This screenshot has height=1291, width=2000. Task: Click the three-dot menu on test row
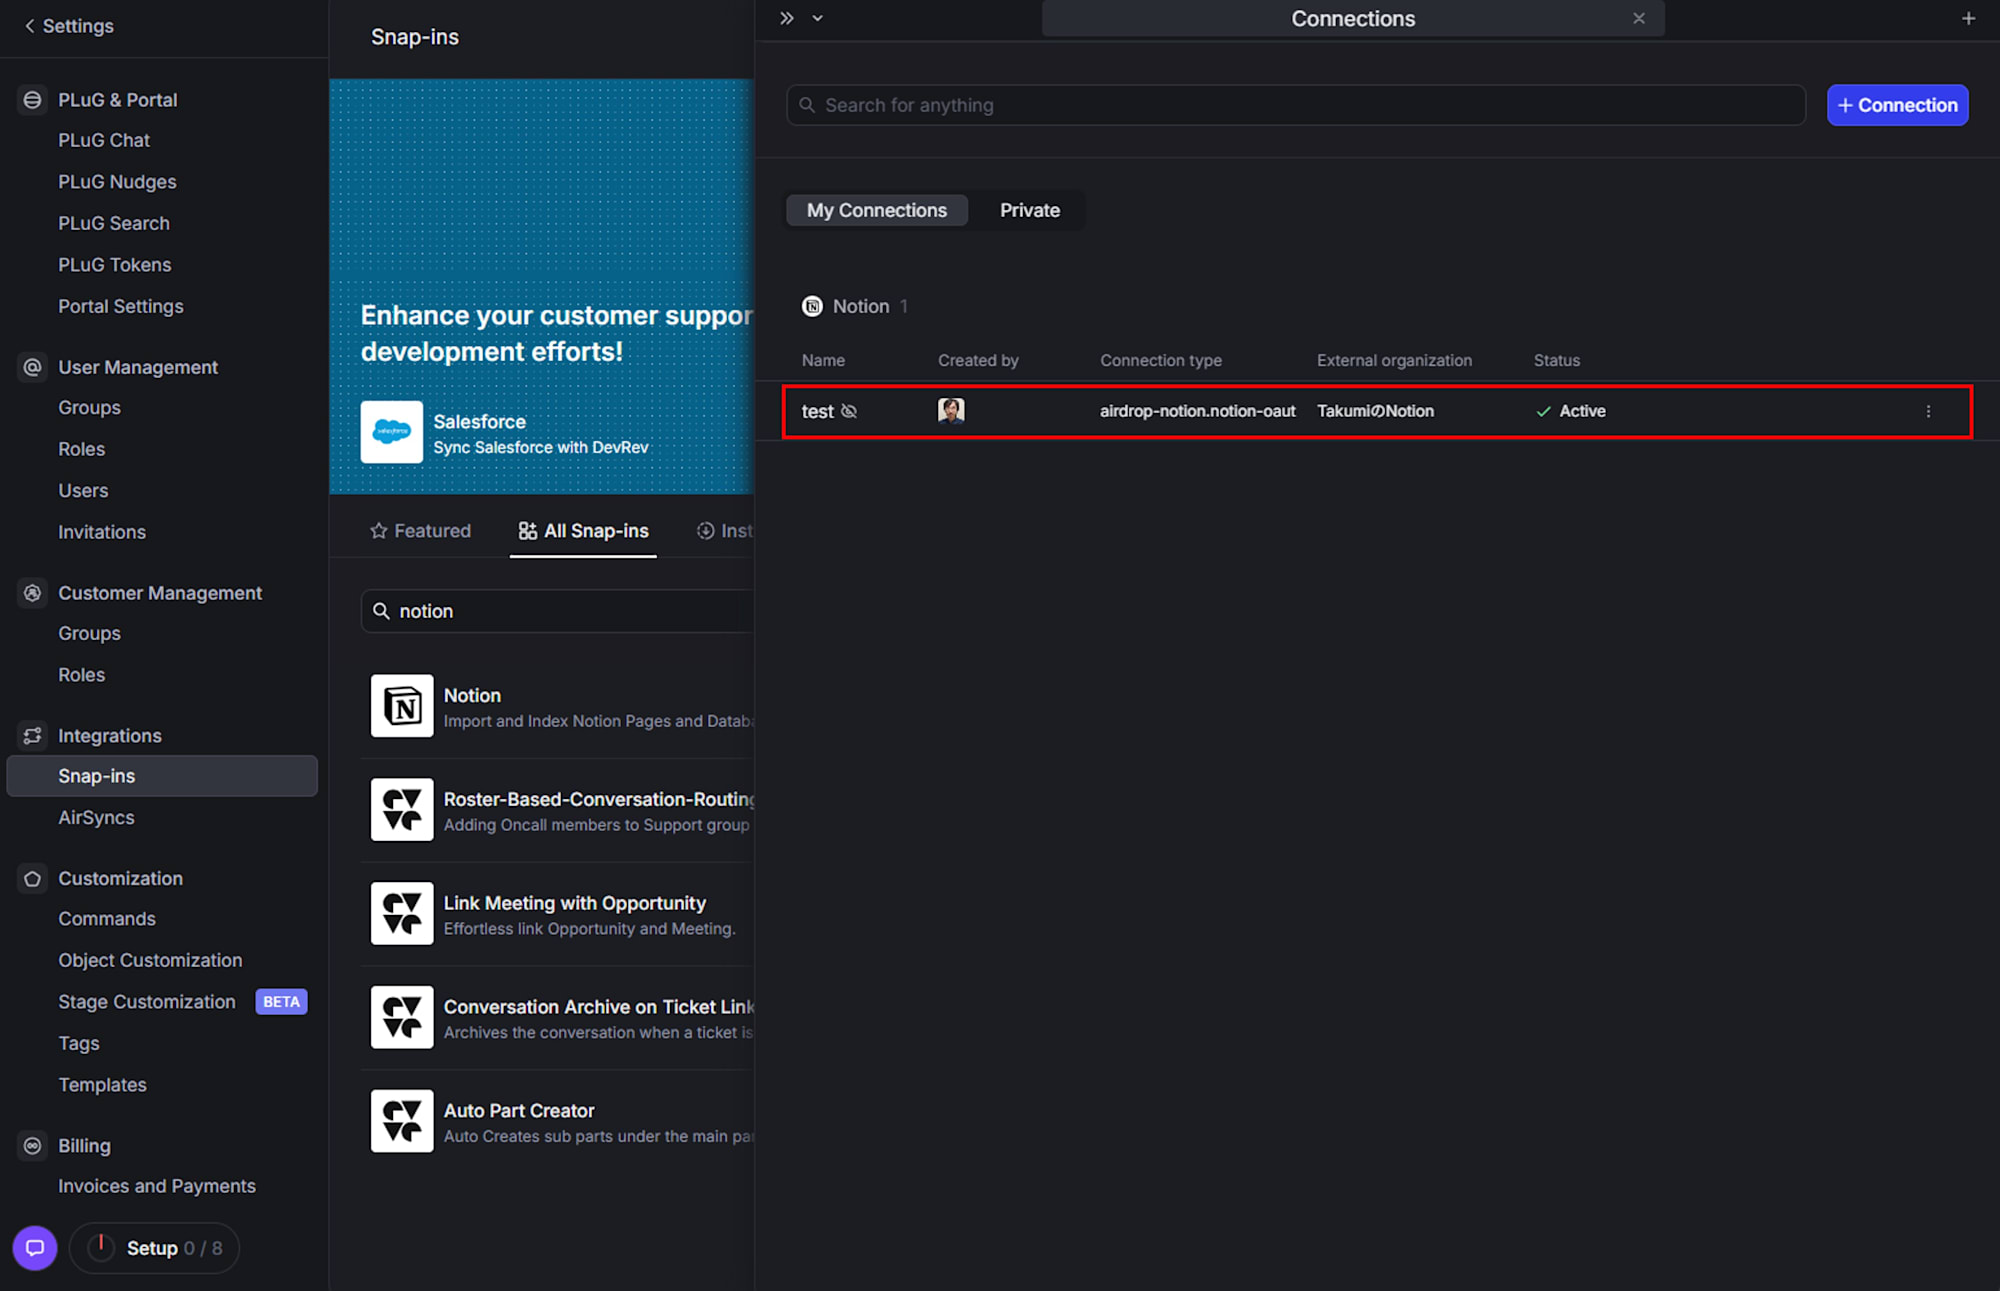coord(1928,411)
